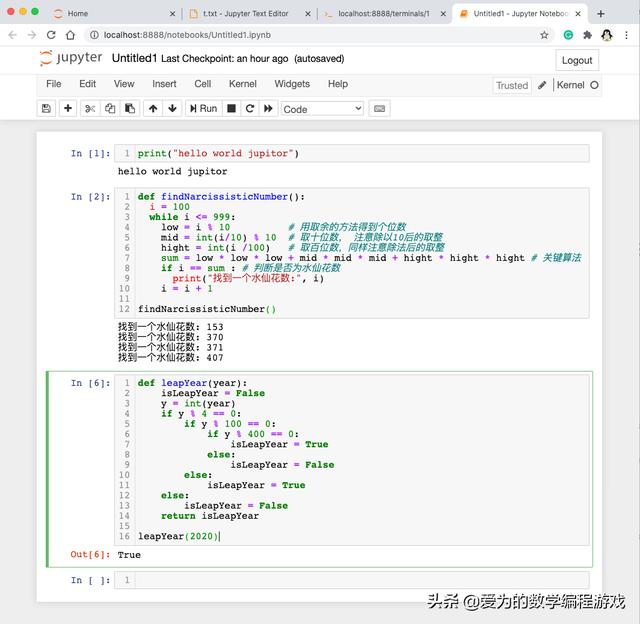
Task: Open the Help menu
Action: tap(338, 84)
